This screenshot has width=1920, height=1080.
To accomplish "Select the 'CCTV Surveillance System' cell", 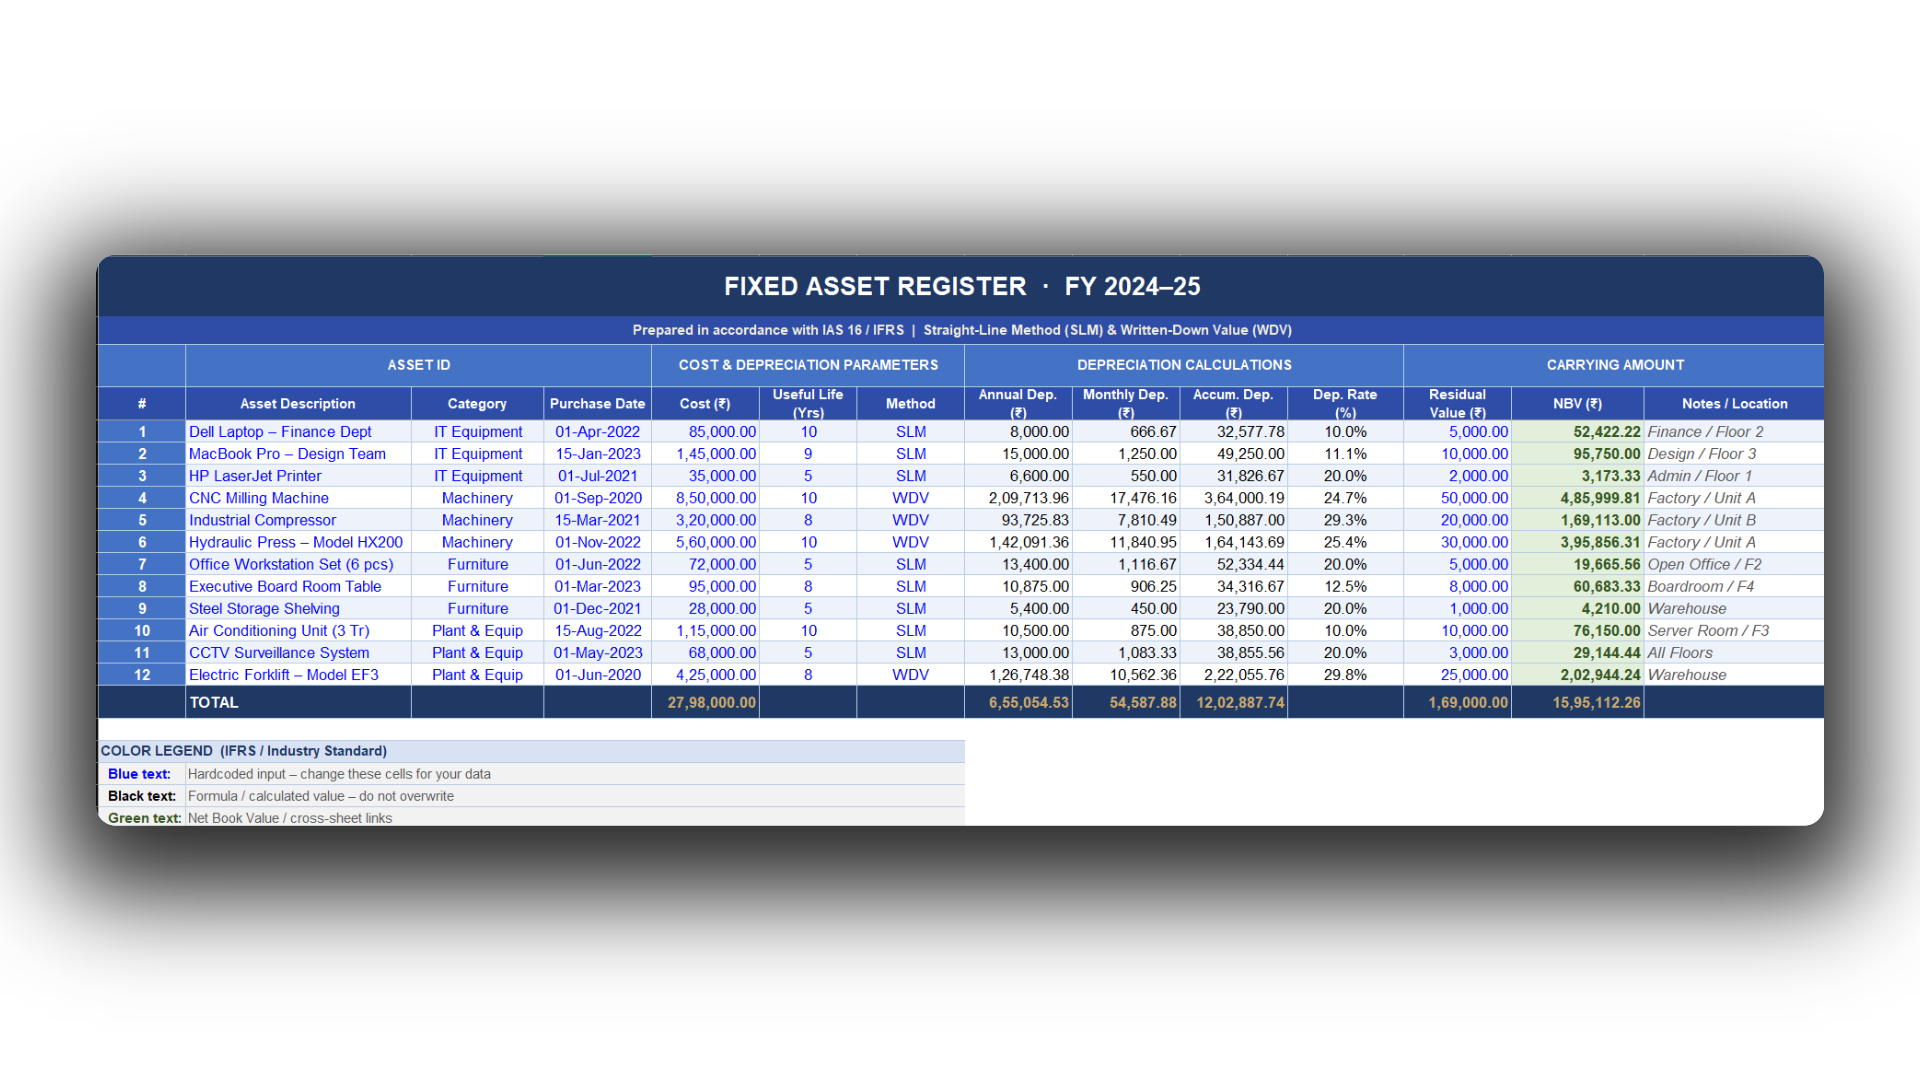I will 298,653.
